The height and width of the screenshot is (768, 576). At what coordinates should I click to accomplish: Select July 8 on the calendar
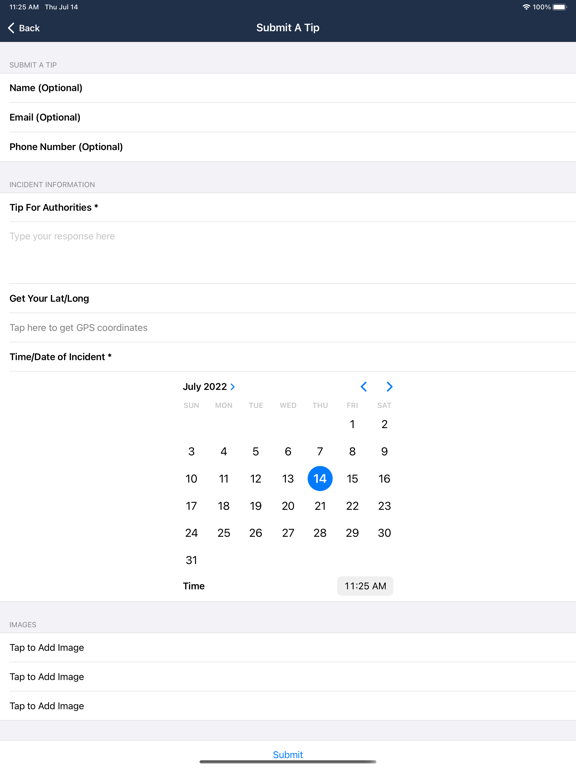pos(352,452)
